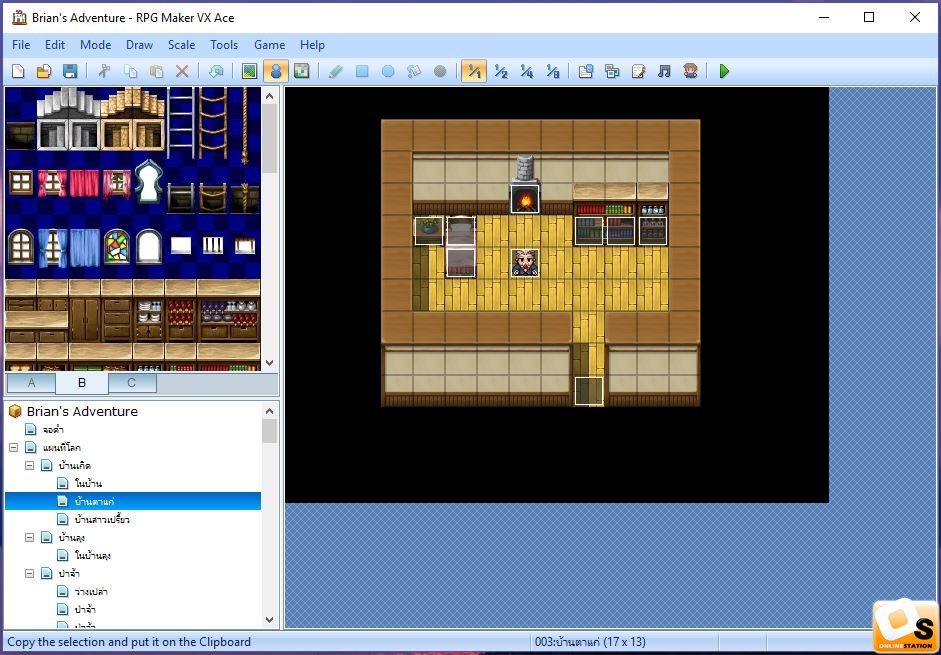Collapse the บ้านเกิด map node

click(x=29, y=465)
